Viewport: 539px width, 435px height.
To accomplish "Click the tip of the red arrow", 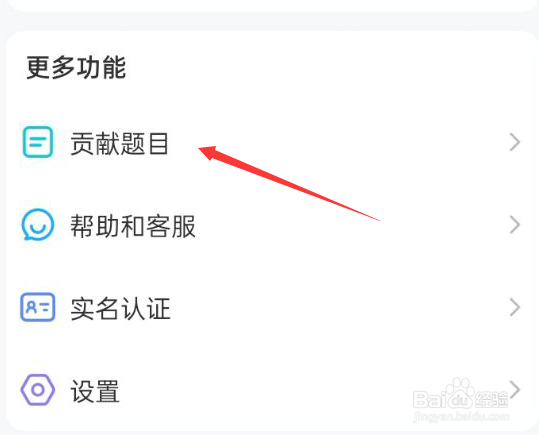I will click(201, 149).
